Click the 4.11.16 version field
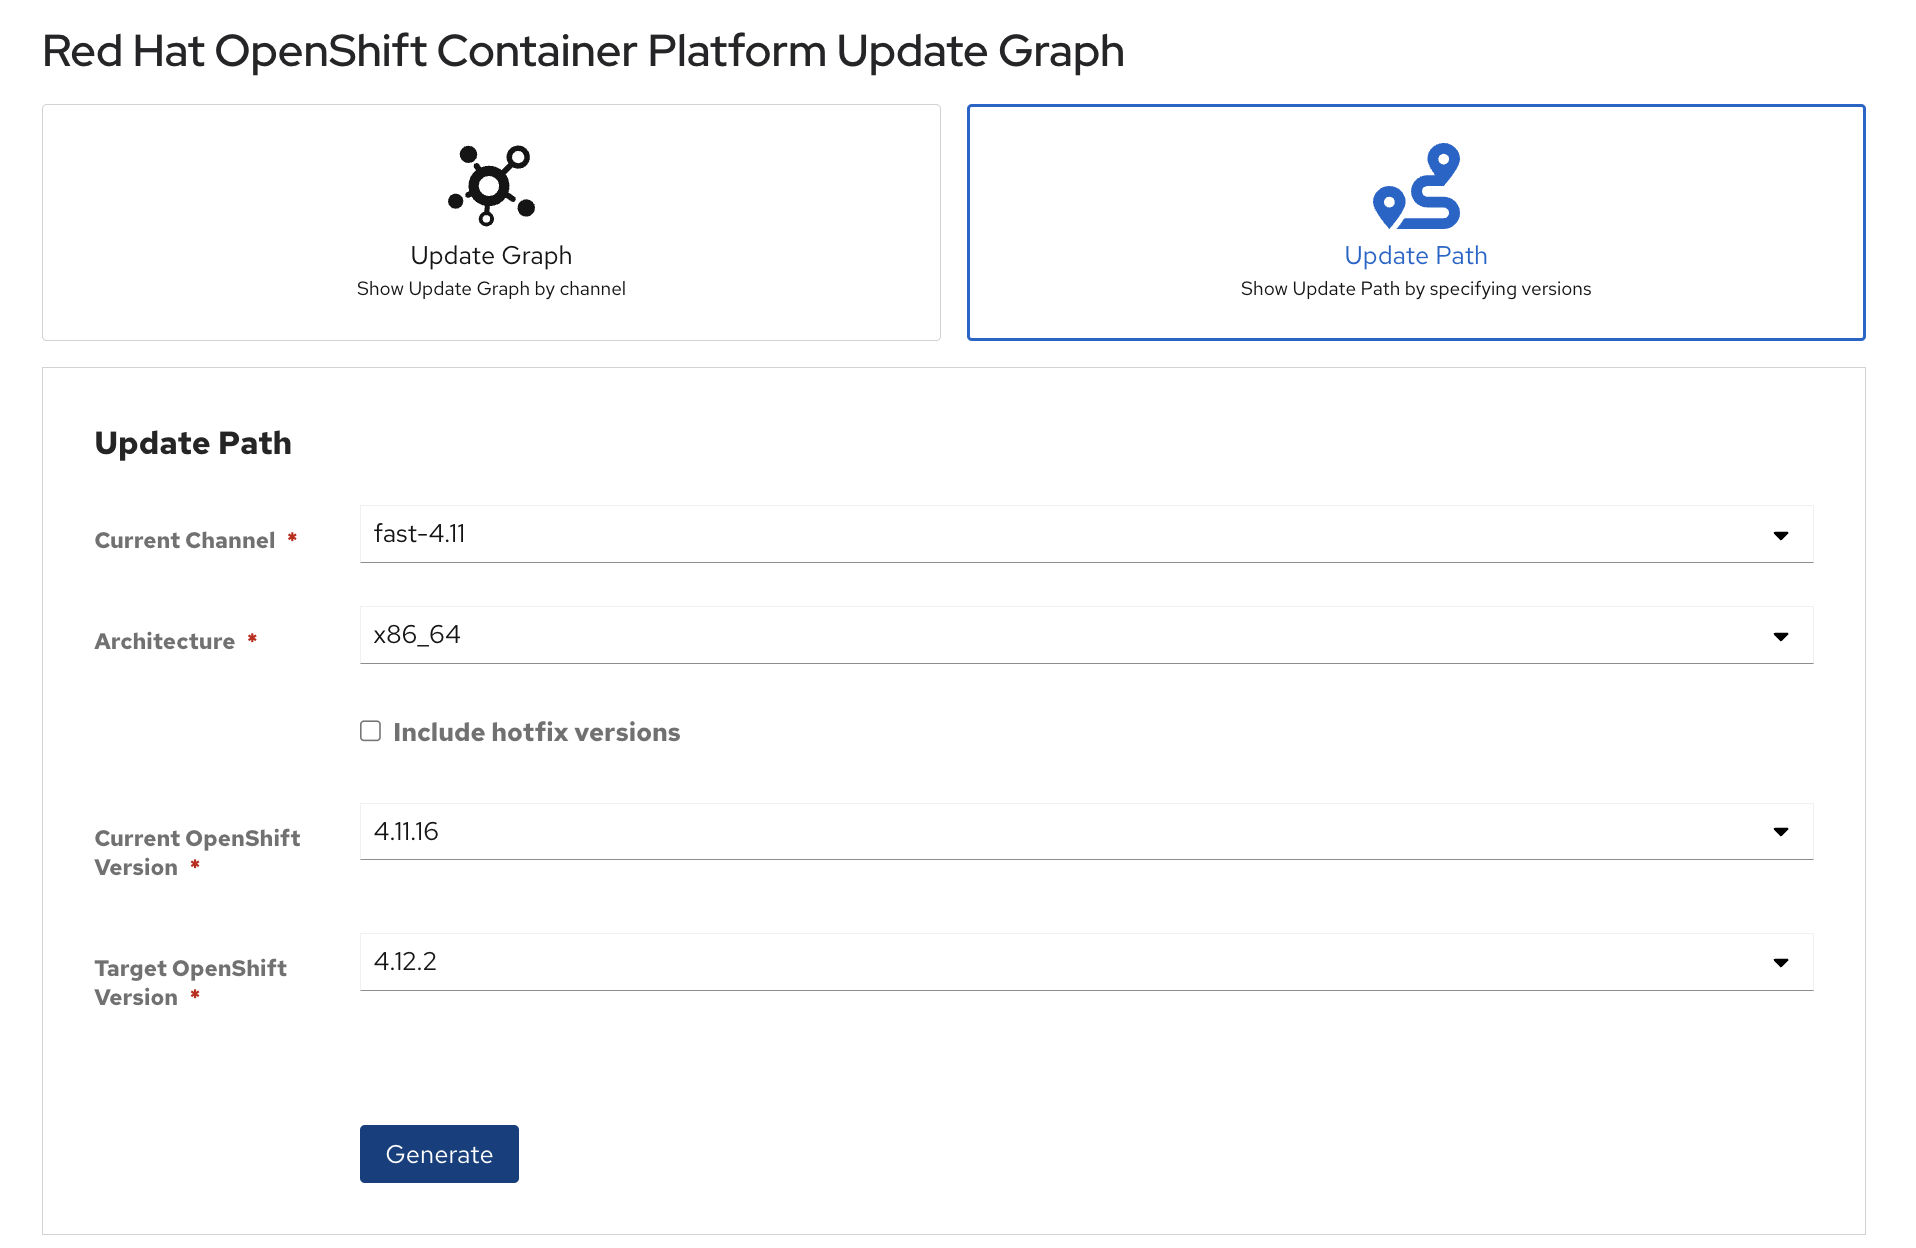Viewport: 1916px width, 1248px height. click(x=700, y=830)
